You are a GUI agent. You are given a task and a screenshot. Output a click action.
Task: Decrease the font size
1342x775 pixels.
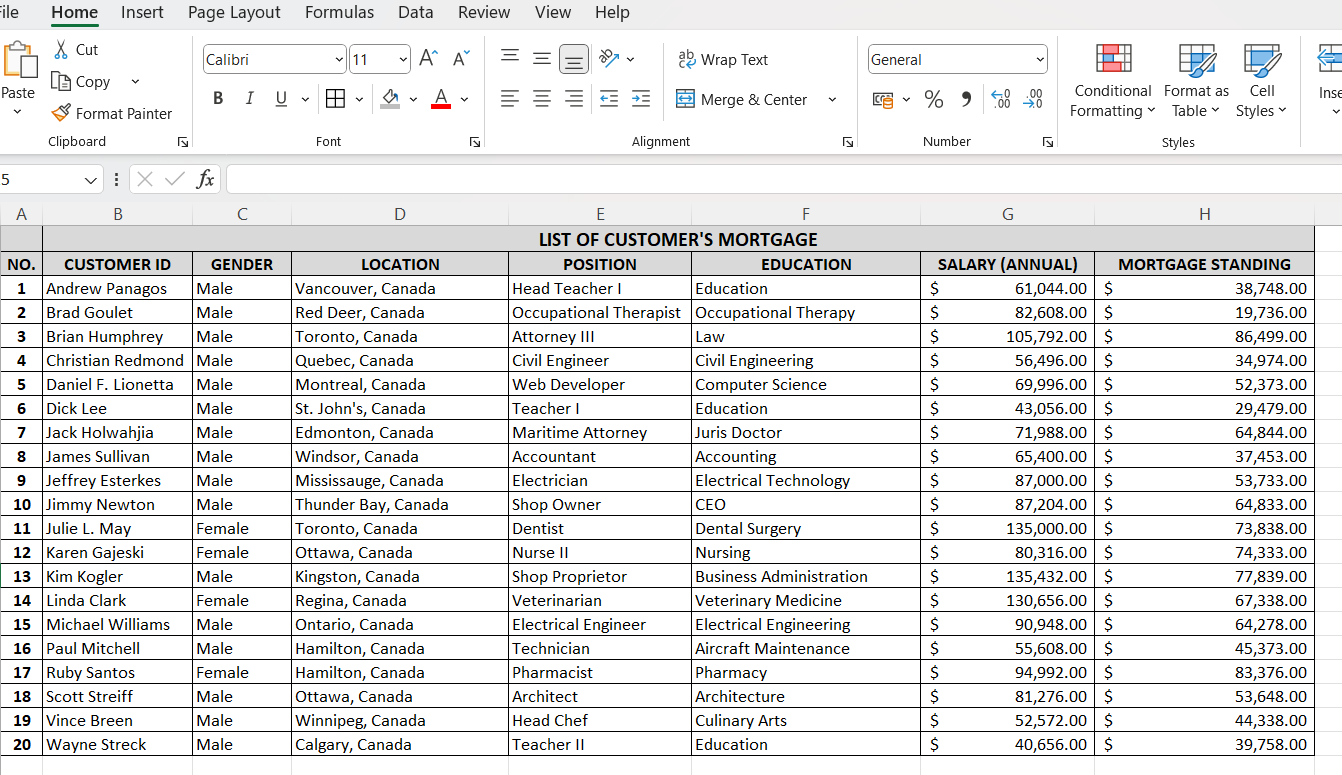(460, 59)
